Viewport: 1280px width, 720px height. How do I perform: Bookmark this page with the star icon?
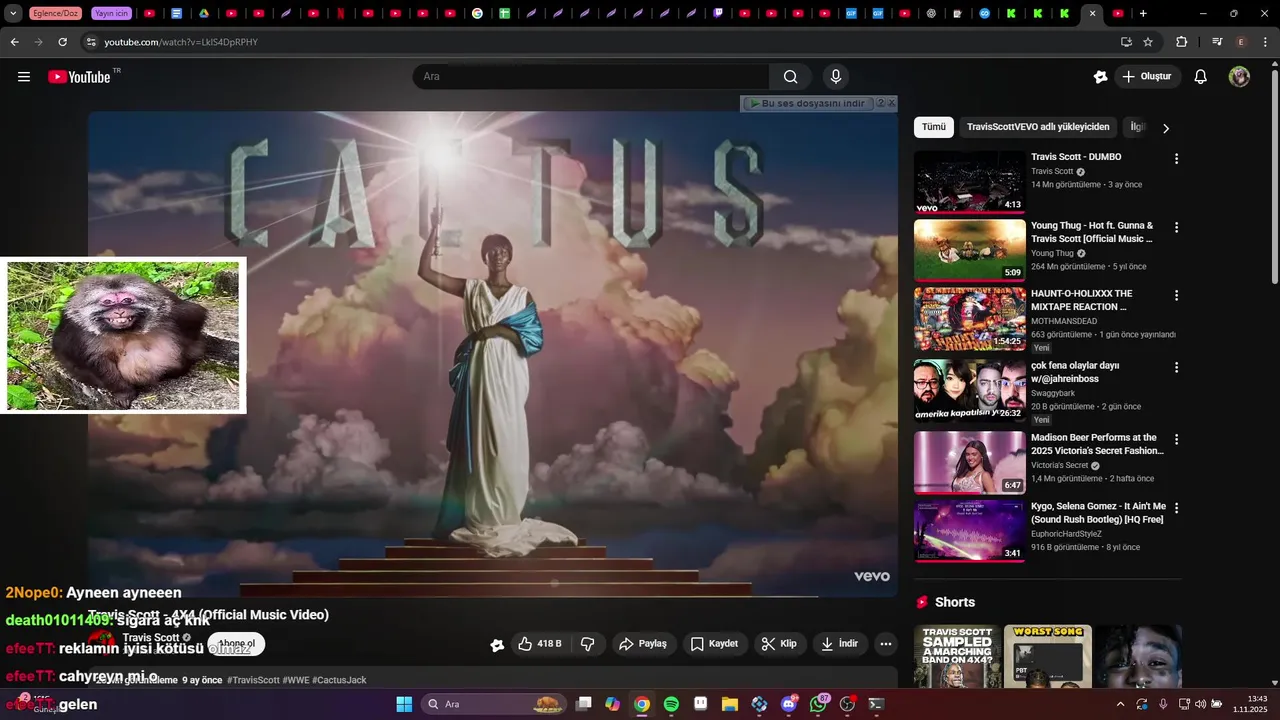[x=1148, y=42]
